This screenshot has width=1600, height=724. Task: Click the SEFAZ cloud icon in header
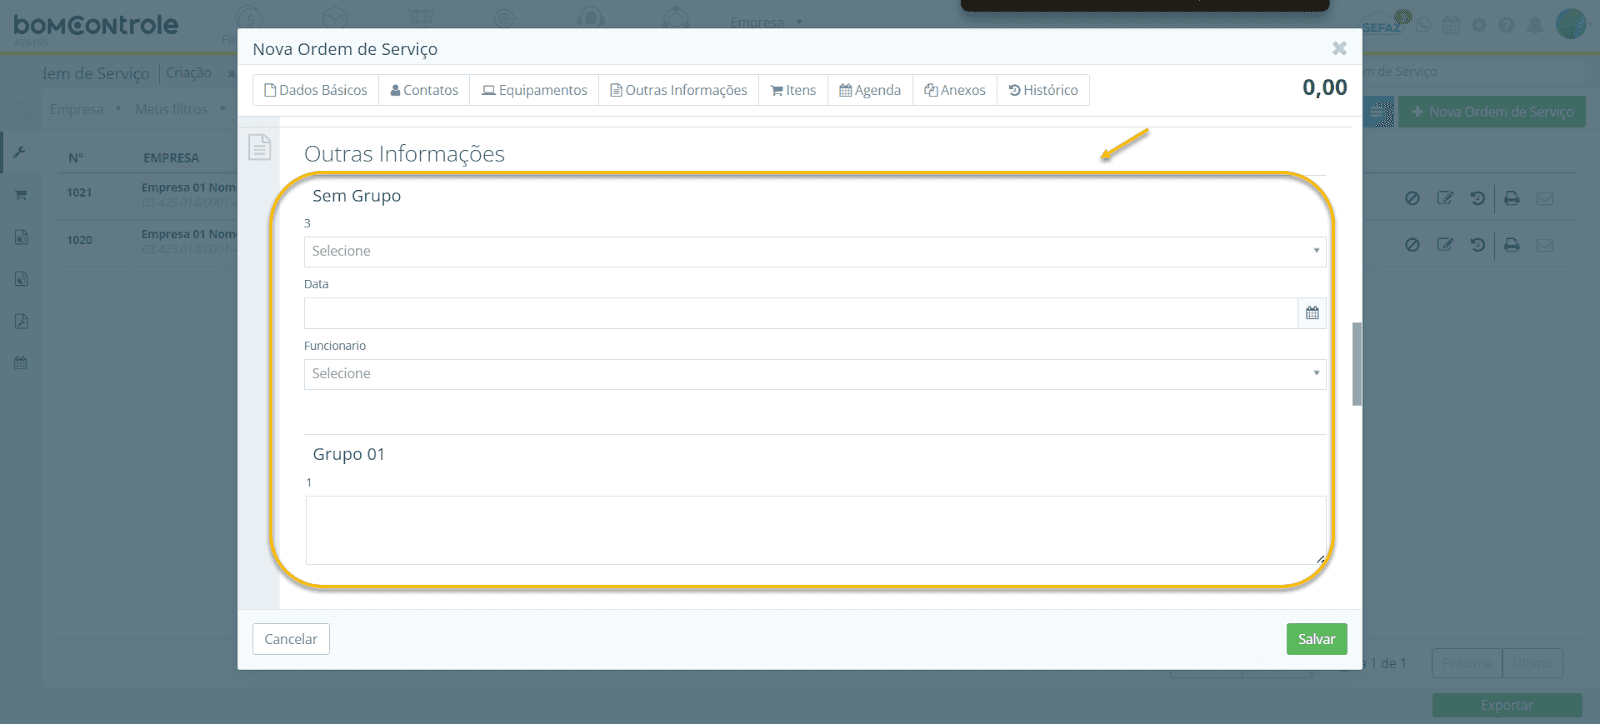coord(1385,25)
